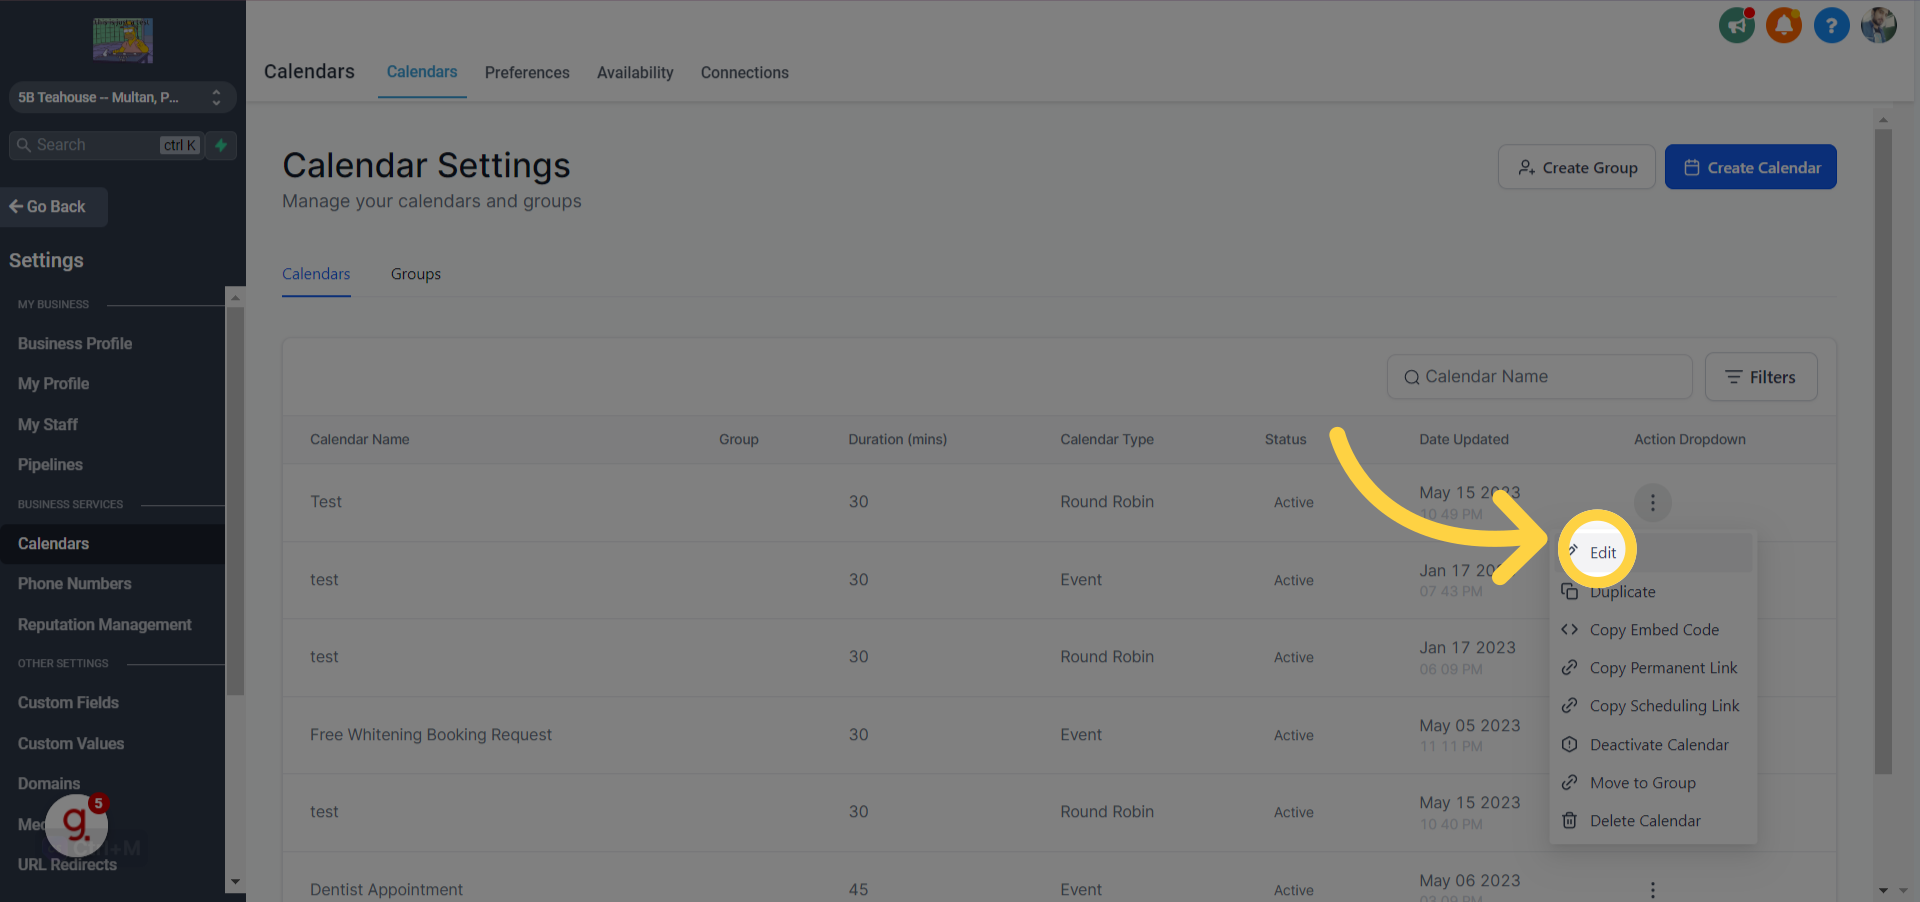Open the user profile avatar
The width and height of the screenshot is (1920, 902).
click(1878, 25)
